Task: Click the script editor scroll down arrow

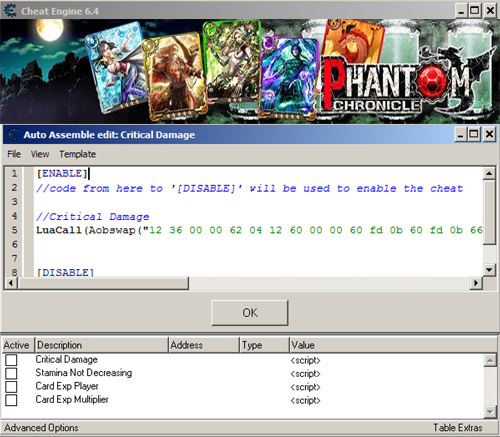Action: coord(489,269)
